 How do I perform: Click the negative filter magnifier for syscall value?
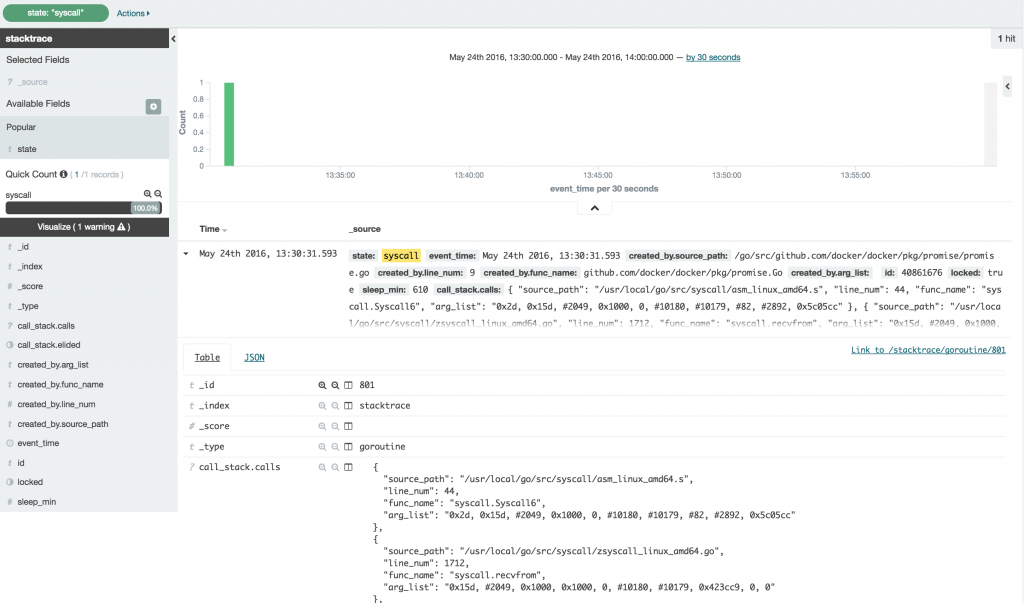(x=157, y=193)
